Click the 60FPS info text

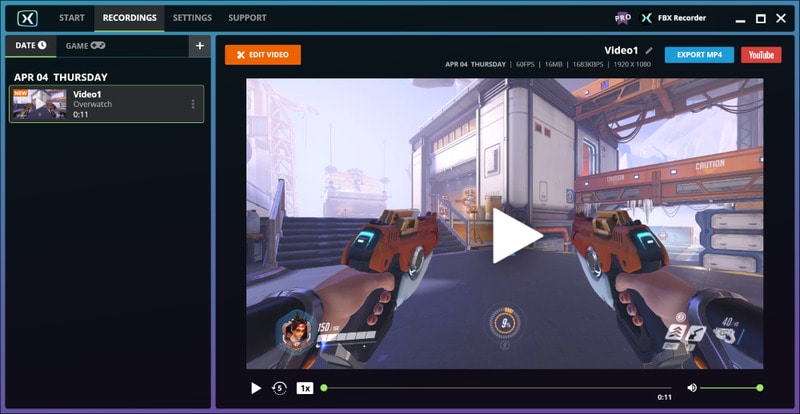(524, 65)
